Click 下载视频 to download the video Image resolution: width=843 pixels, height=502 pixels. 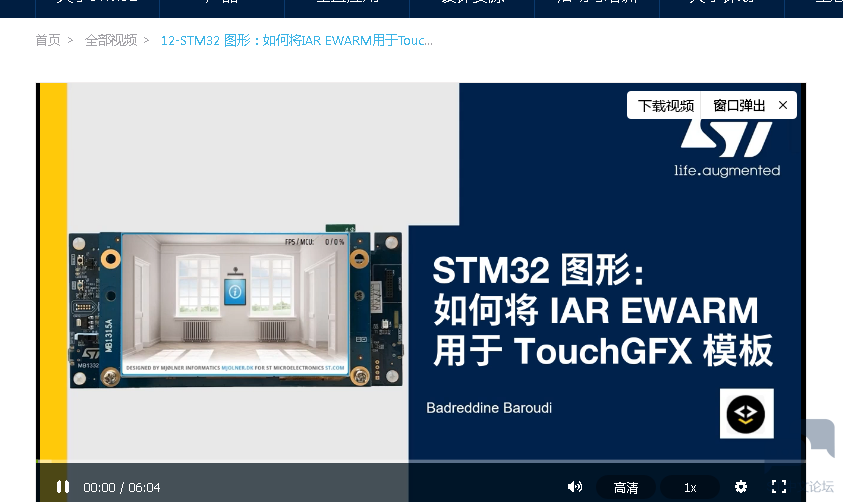pos(666,106)
